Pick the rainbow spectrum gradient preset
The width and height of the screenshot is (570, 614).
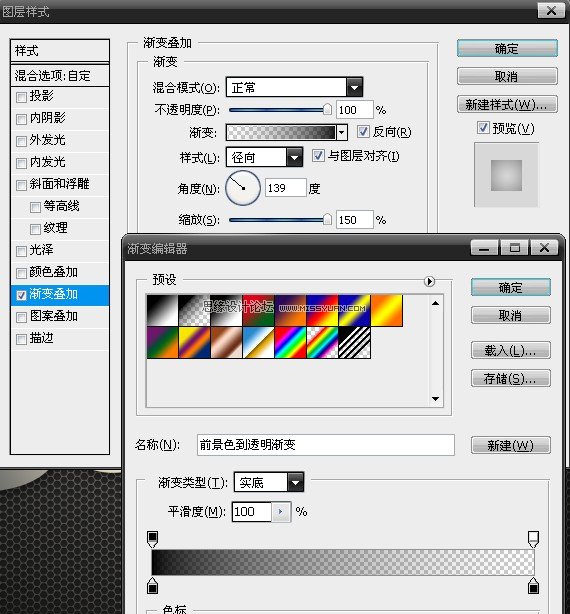click(x=290, y=343)
